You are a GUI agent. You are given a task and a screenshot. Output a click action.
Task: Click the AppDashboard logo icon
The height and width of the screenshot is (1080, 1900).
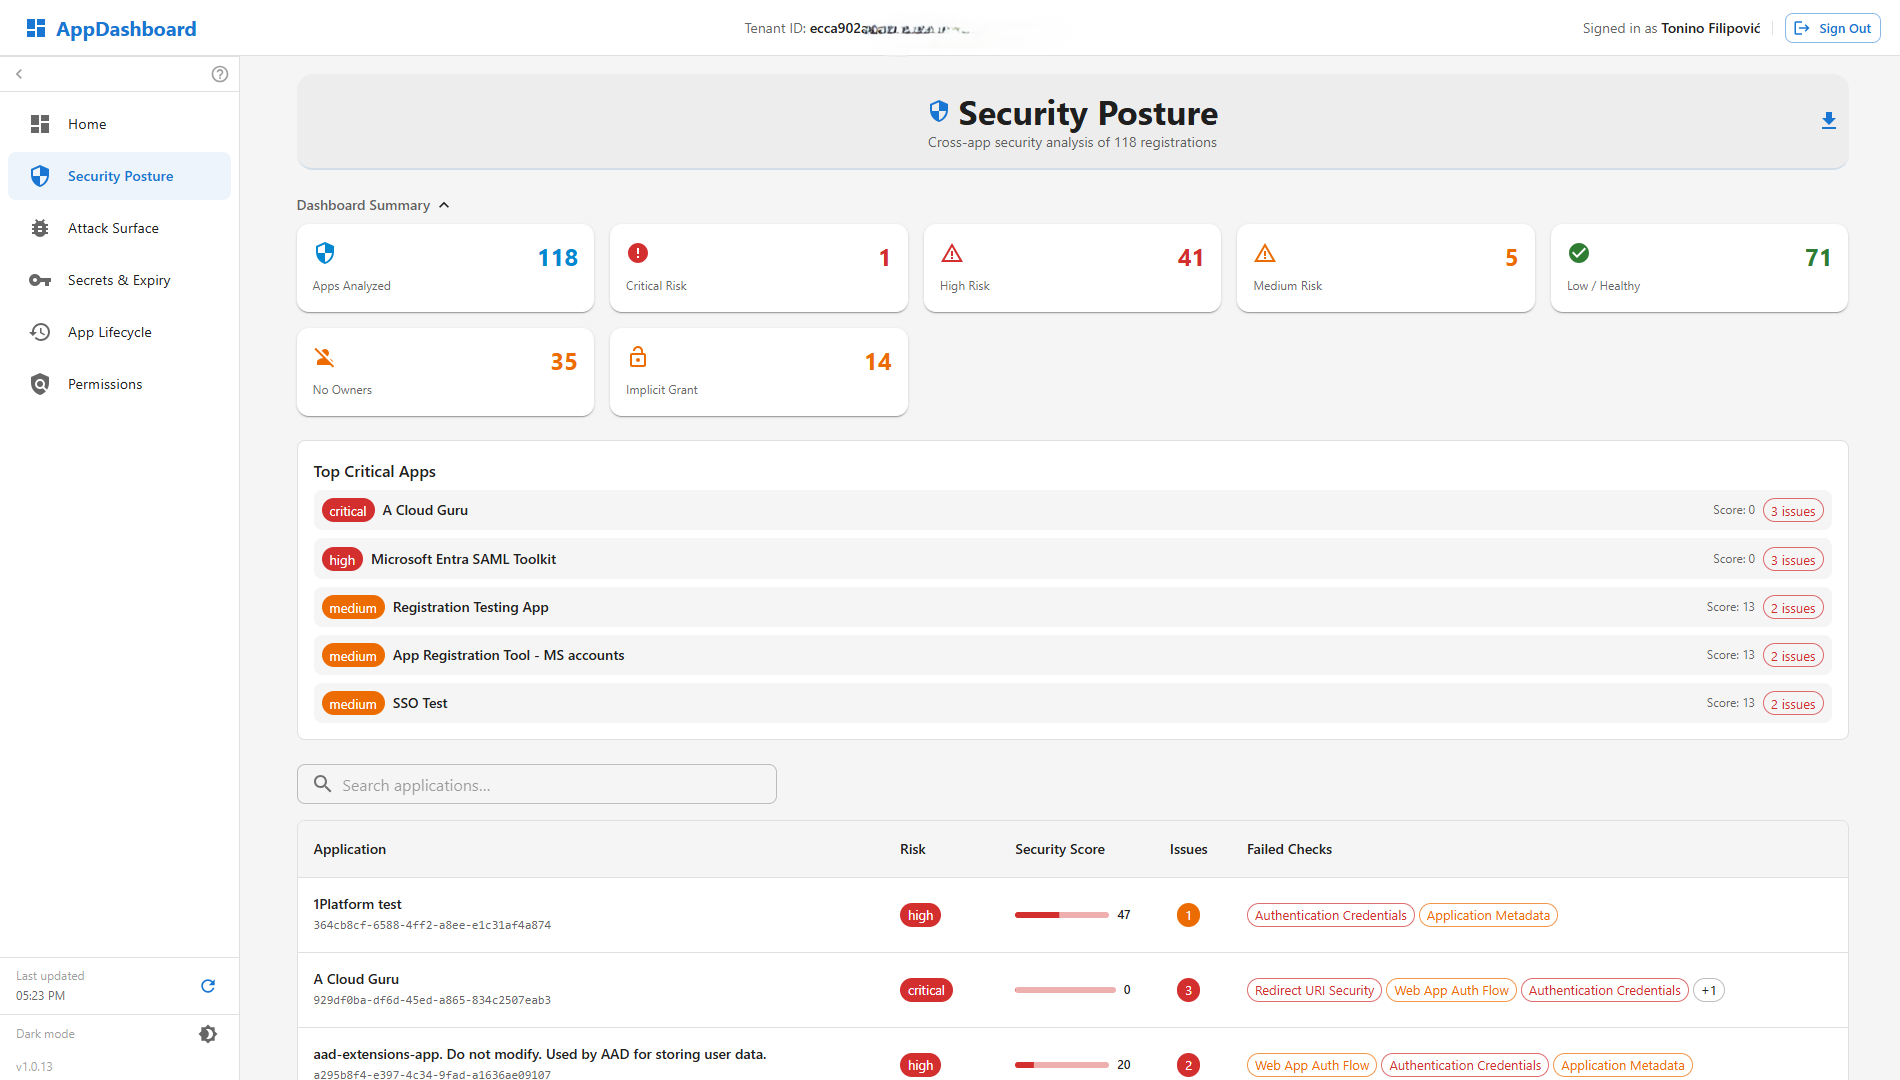[x=36, y=28]
